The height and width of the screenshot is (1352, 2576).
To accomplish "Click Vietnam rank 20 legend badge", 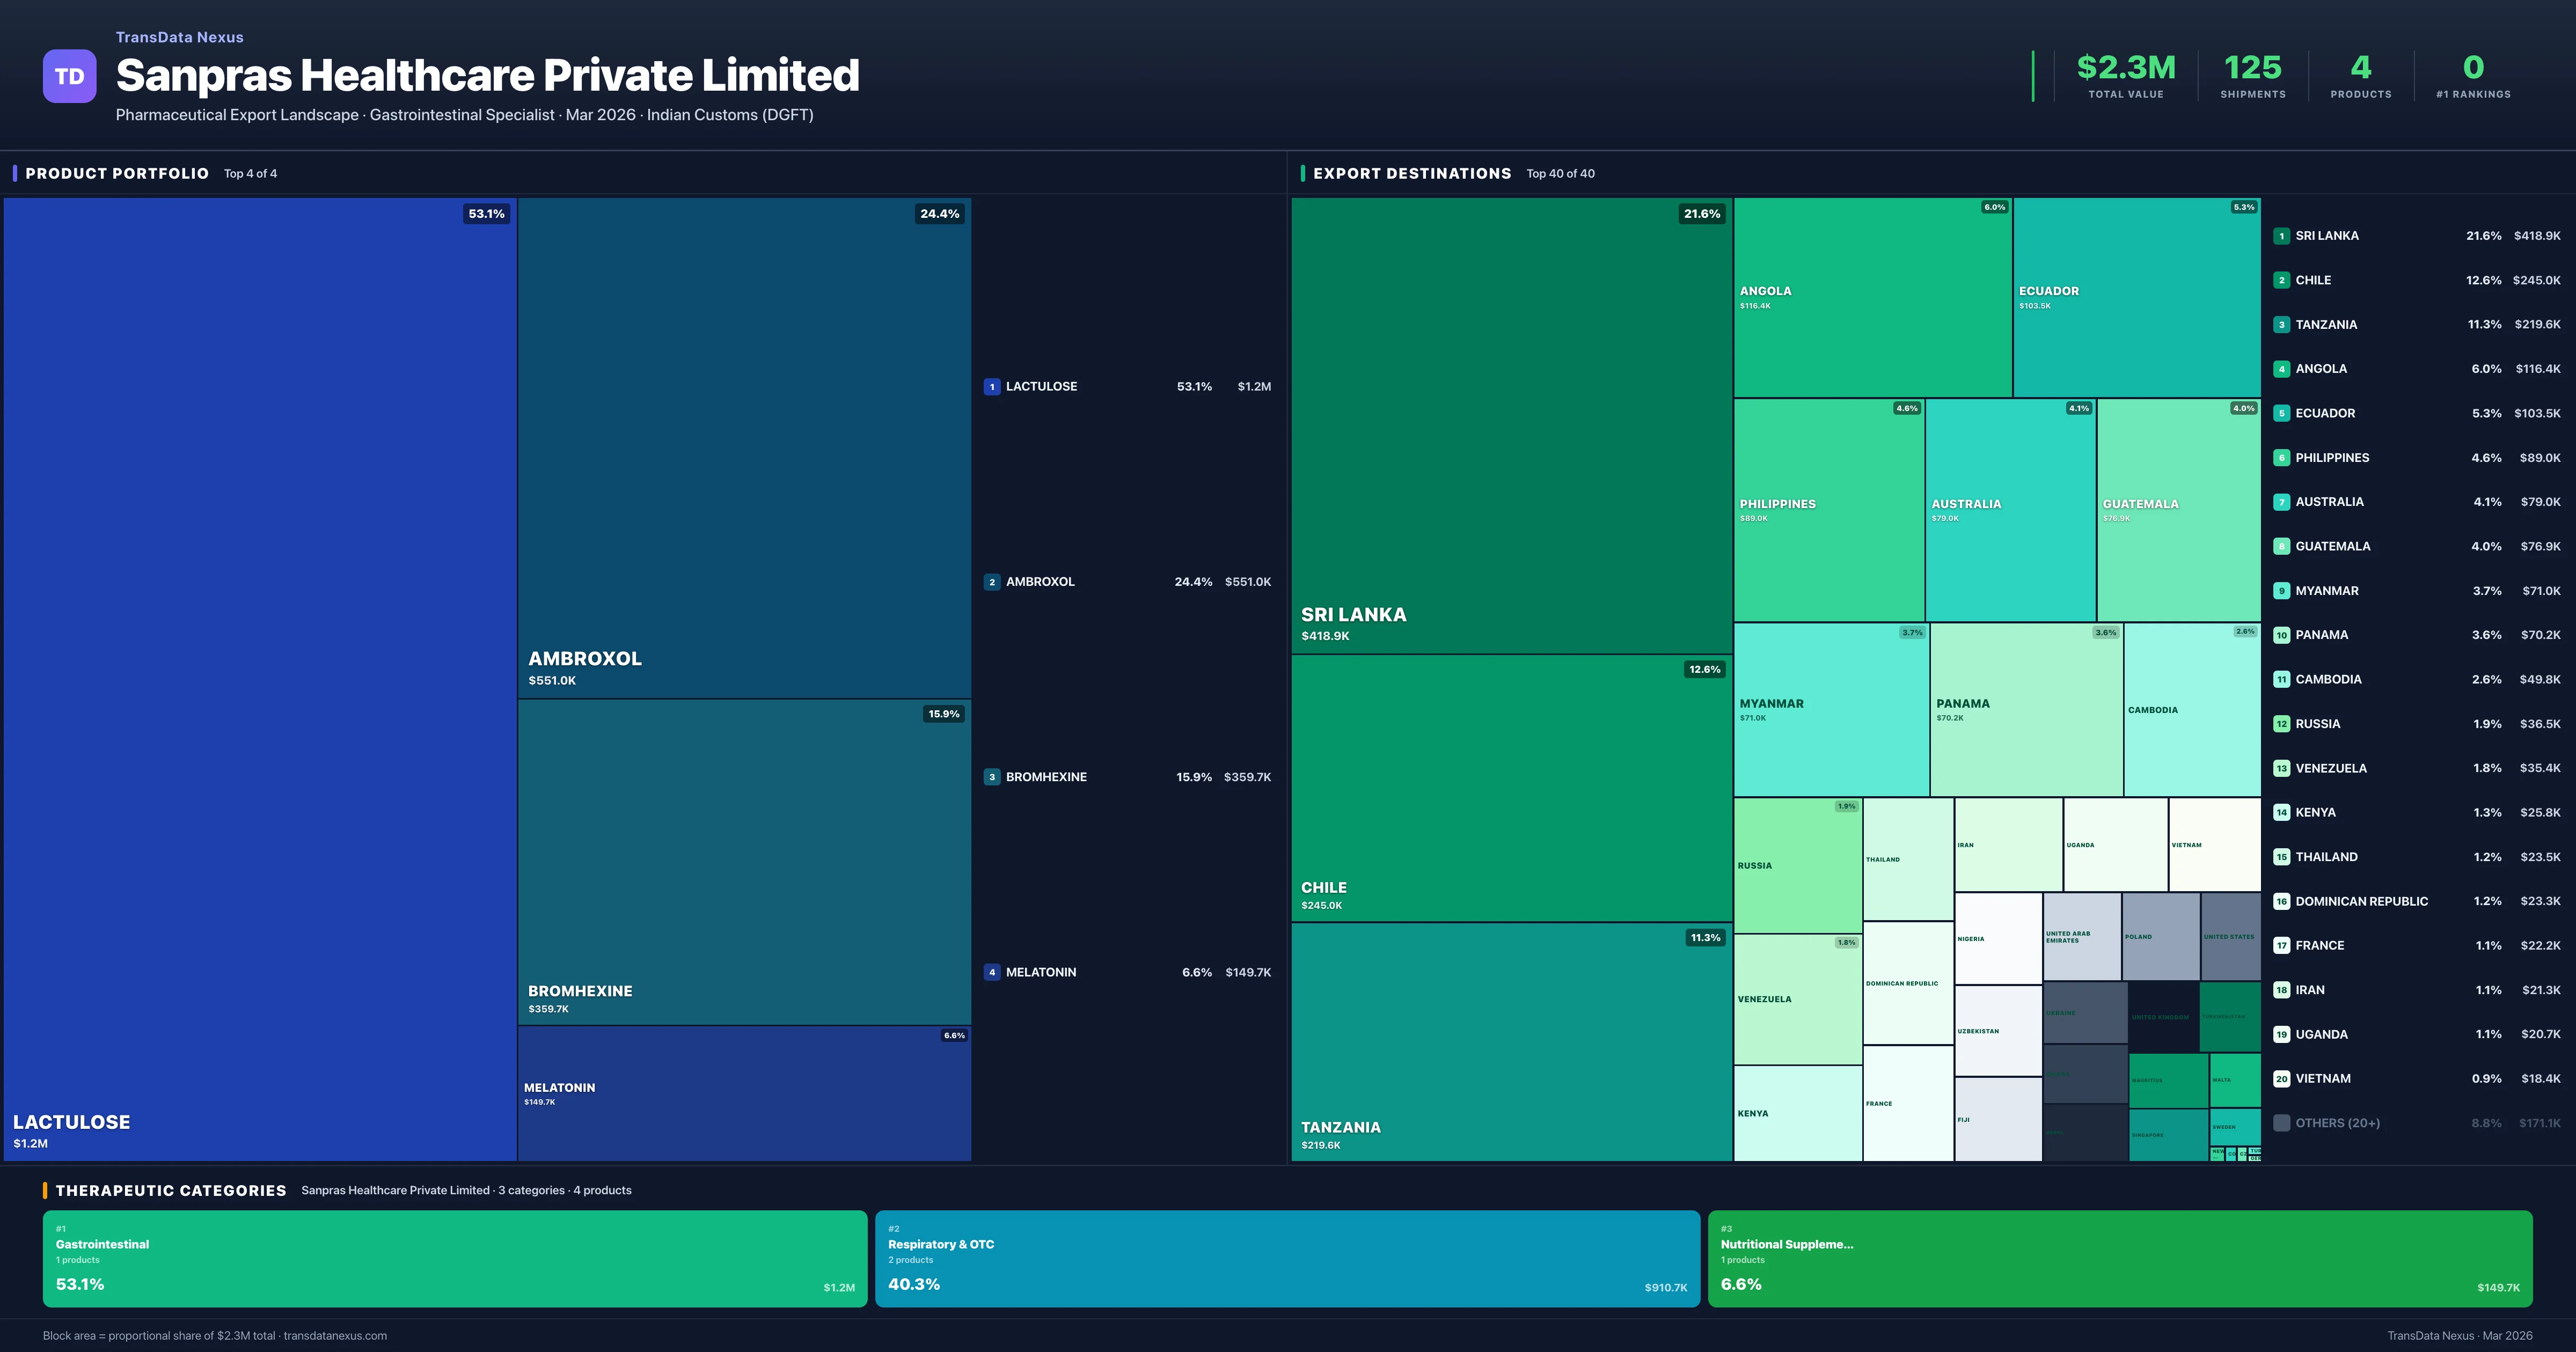I will 2281,1079.
